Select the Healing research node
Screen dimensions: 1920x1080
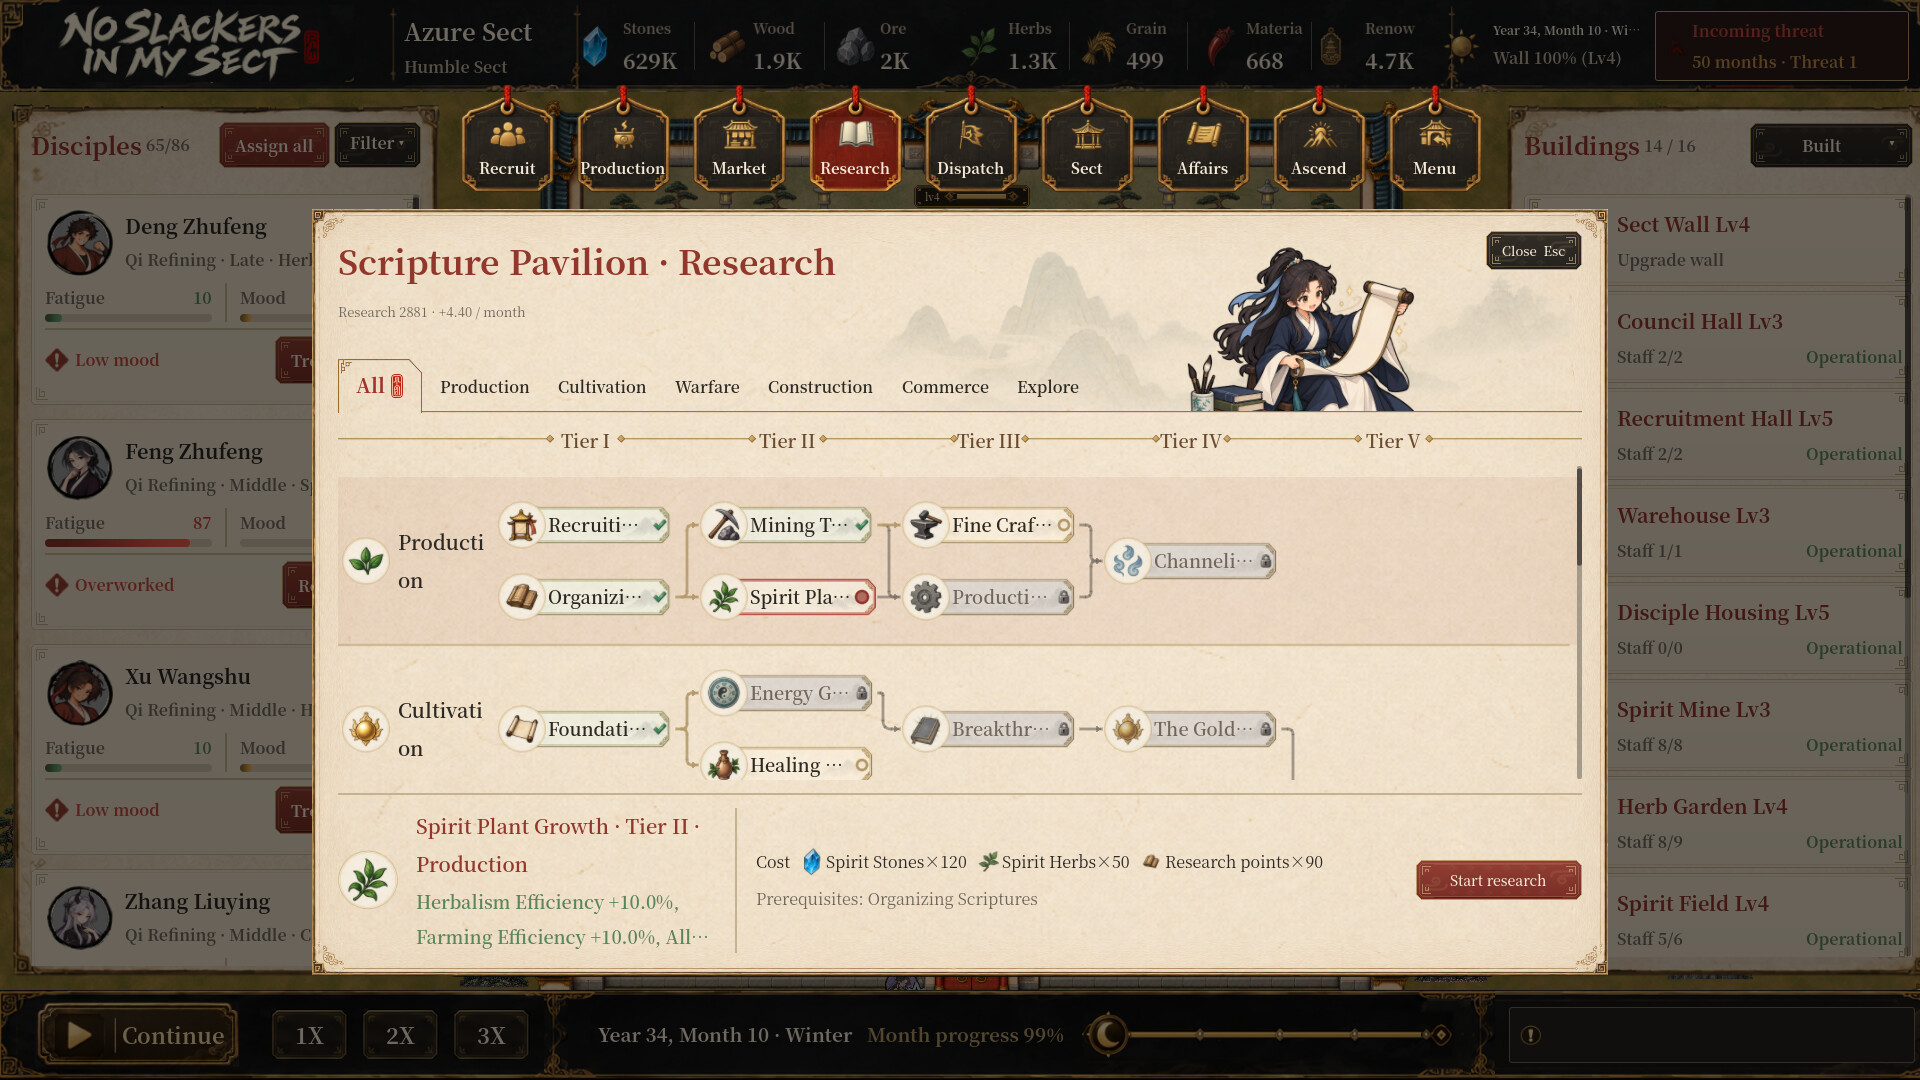click(x=787, y=765)
